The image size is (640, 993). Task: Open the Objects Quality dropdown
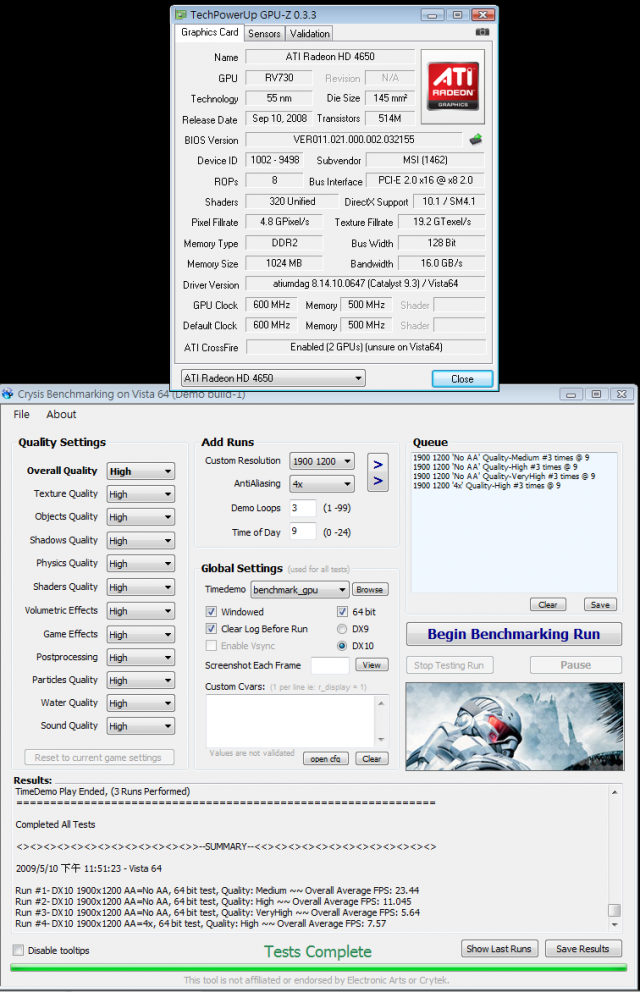141,517
